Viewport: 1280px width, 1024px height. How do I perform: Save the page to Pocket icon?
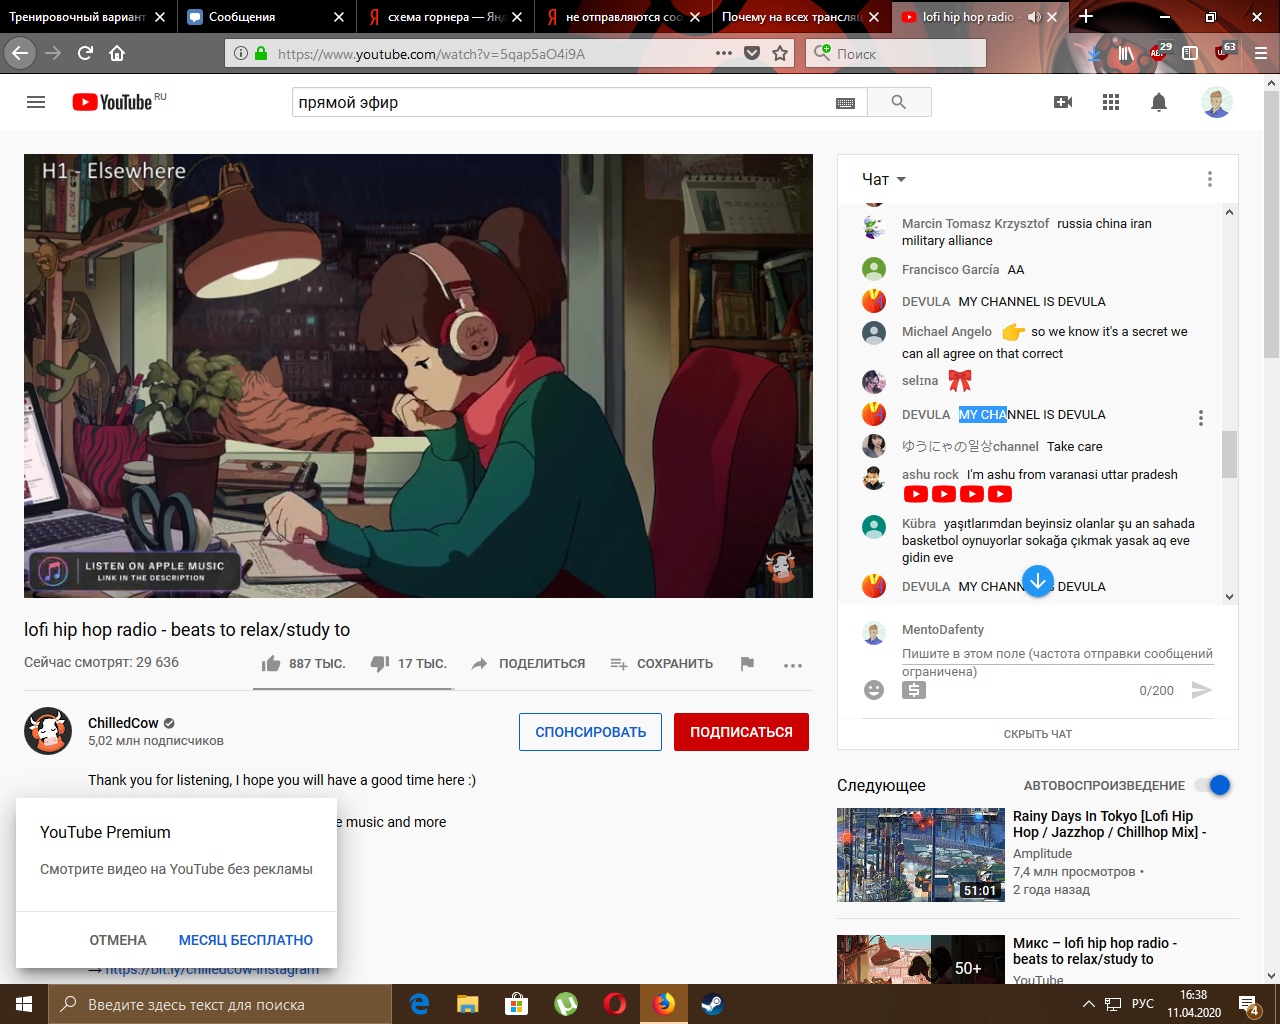(752, 53)
